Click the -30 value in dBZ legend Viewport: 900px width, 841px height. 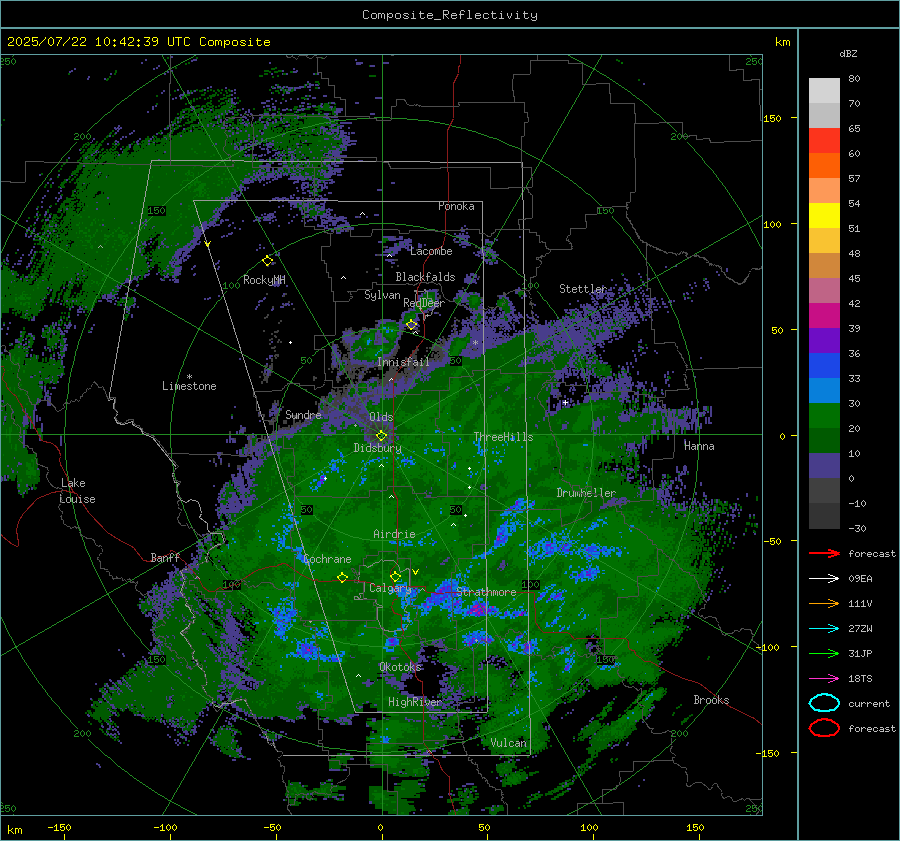[x=857, y=528]
